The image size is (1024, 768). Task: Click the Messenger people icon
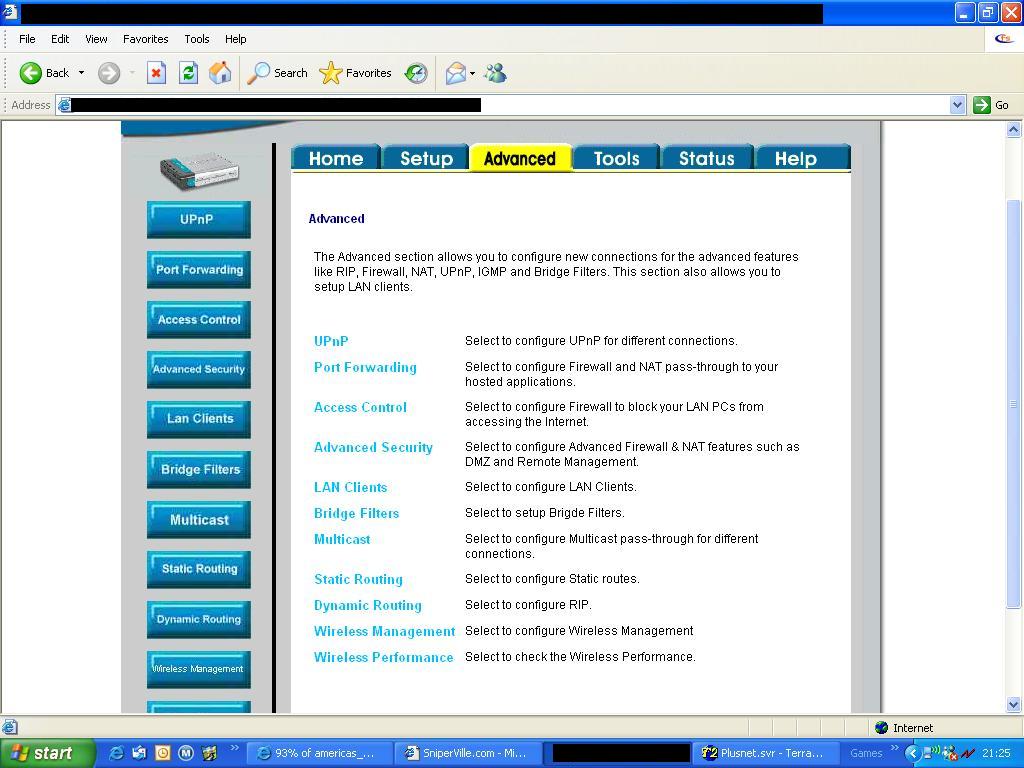[x=496, y=73]
